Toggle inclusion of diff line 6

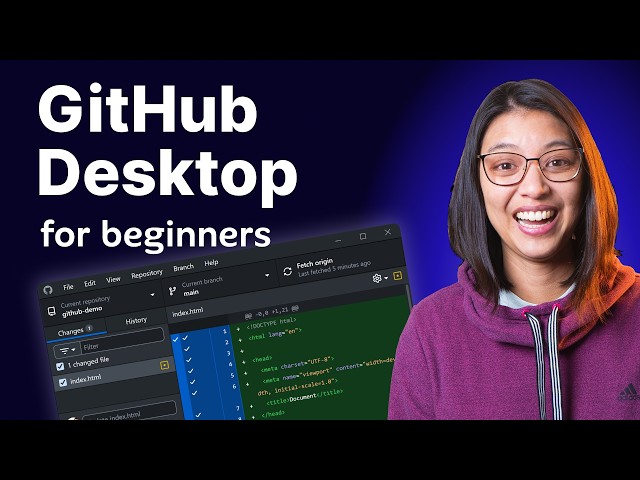point(194,393)
